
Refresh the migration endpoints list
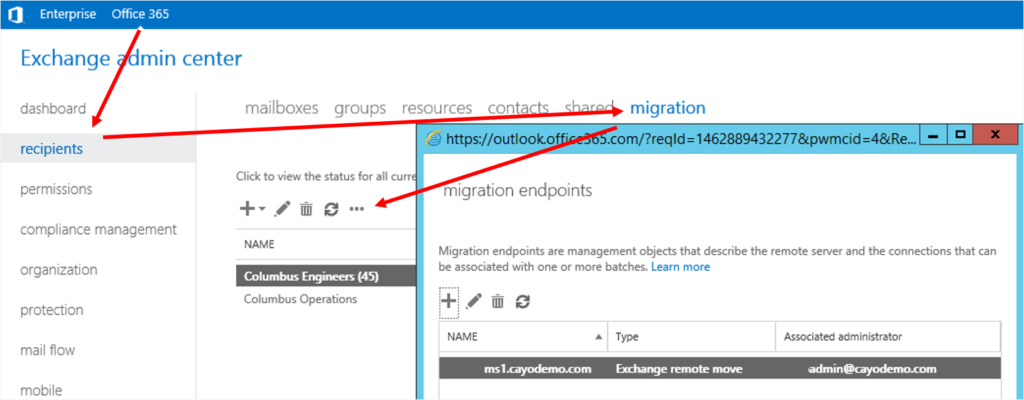pyautogui.click(x=522, y=301)
